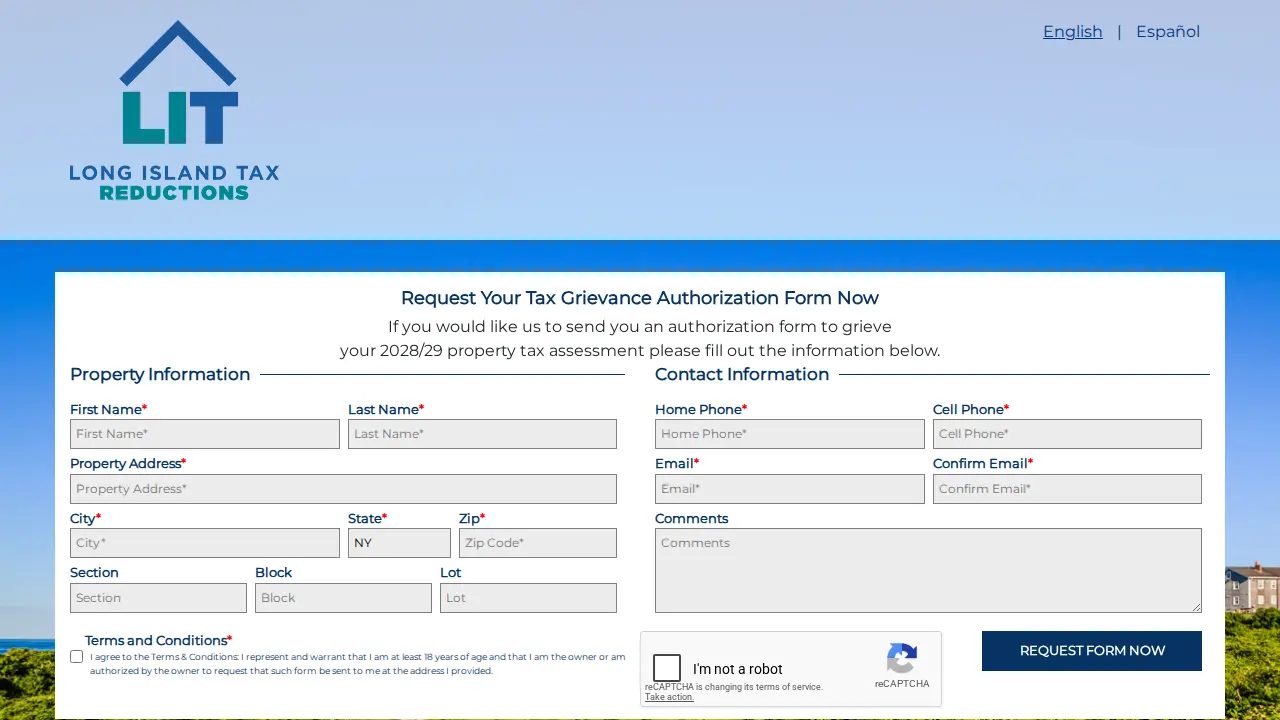Click the Lot input field

[528, 598]
